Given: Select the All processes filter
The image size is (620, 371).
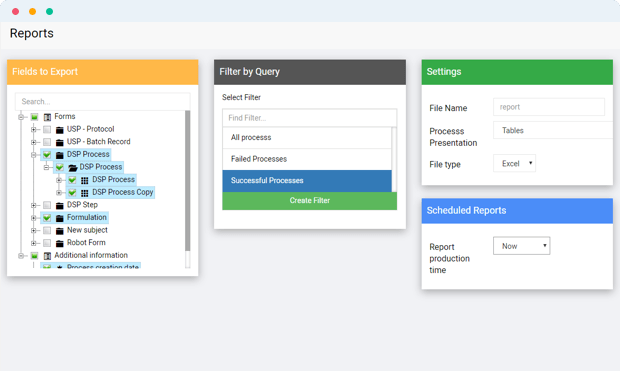Looking at the screenshot, I should point(307,138).
